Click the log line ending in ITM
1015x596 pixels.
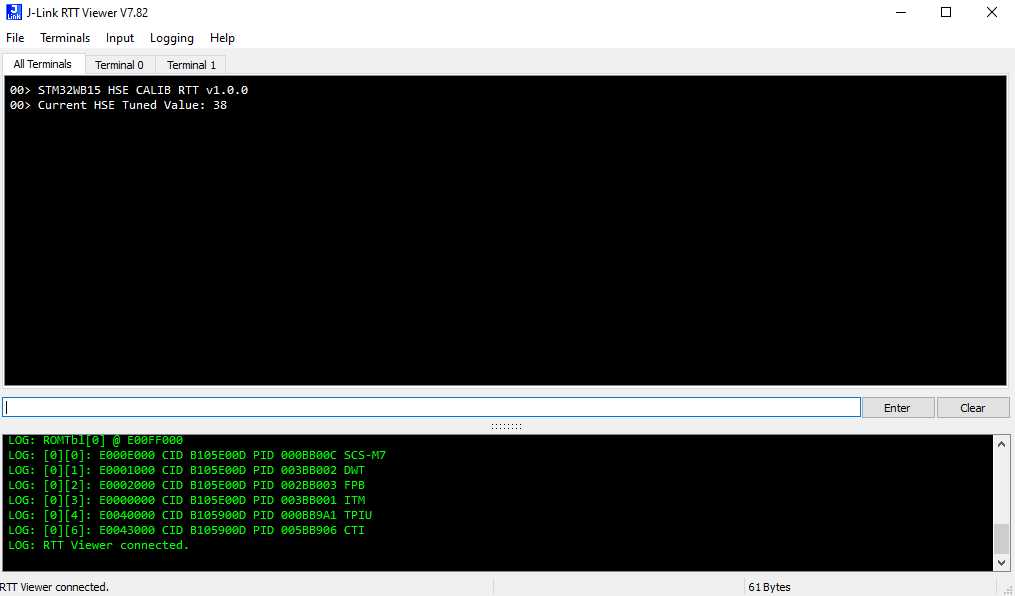click(x=186, y=500)
